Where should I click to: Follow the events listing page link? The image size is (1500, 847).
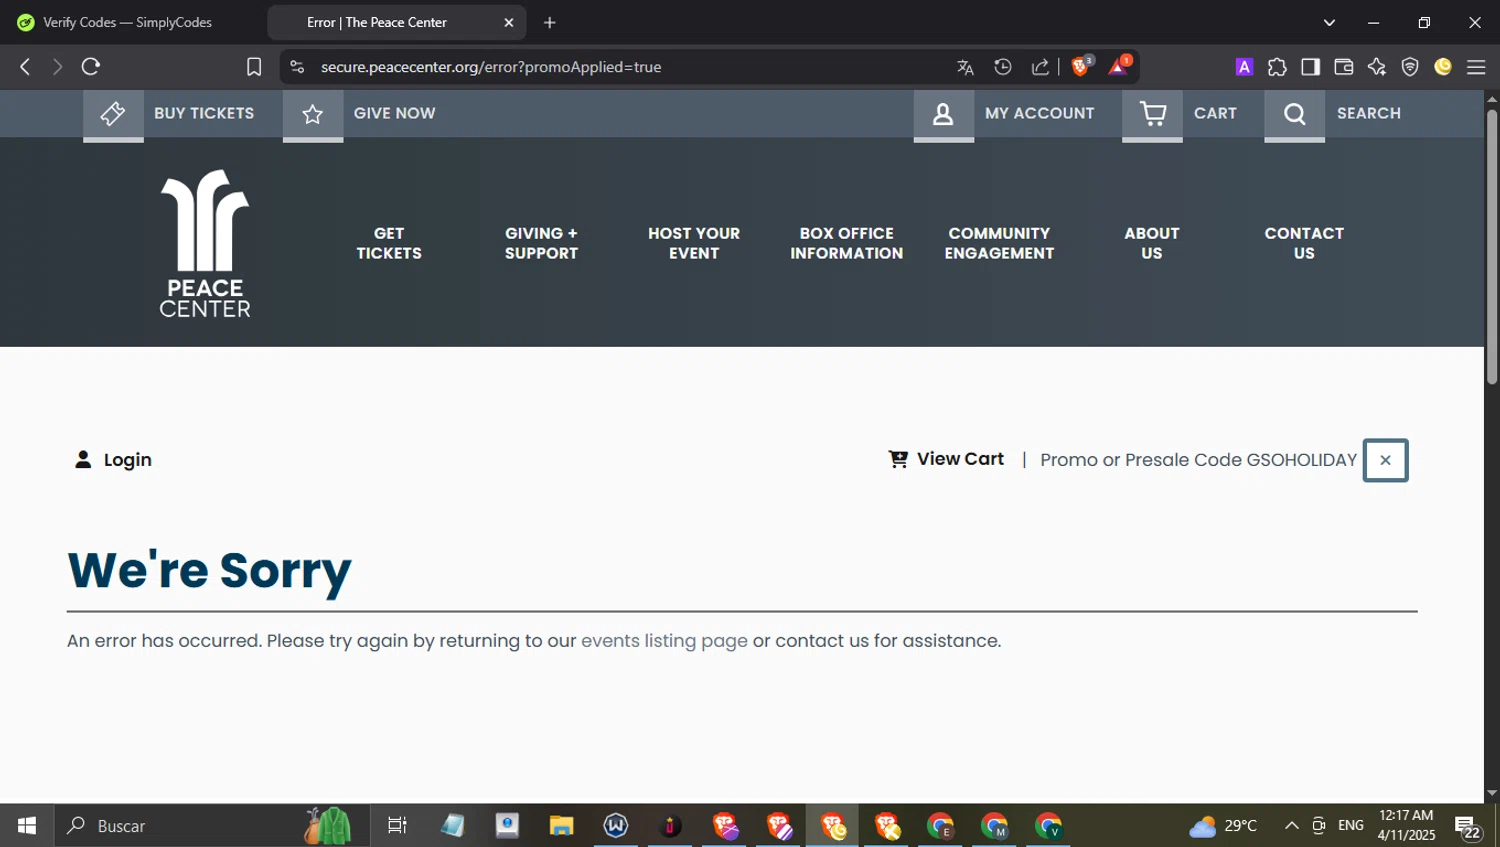coord(664,641)
